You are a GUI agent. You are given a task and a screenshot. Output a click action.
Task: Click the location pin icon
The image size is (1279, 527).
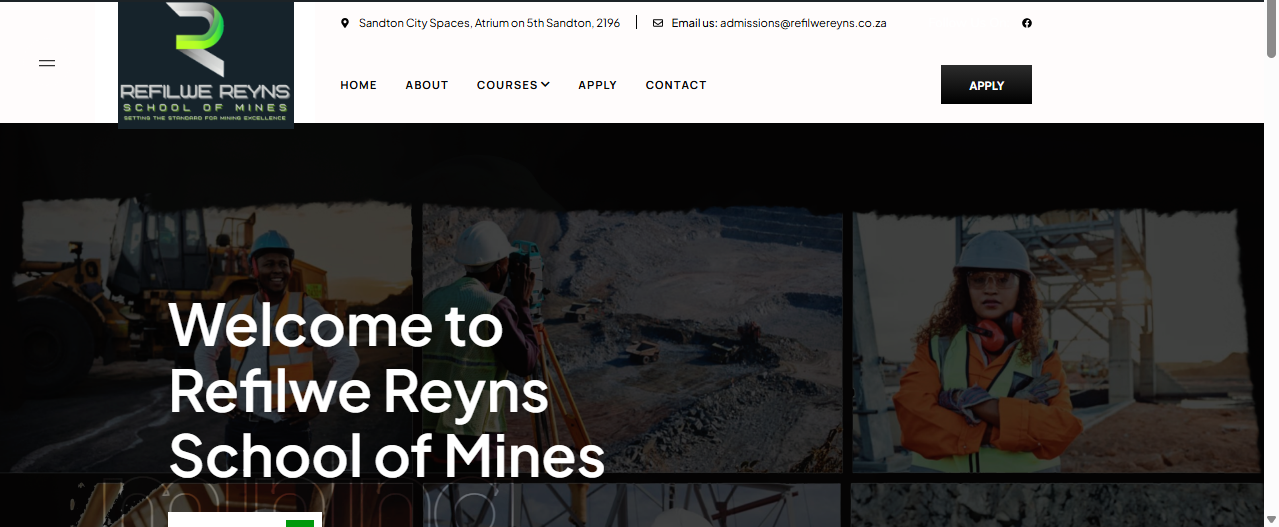point(345,23)
